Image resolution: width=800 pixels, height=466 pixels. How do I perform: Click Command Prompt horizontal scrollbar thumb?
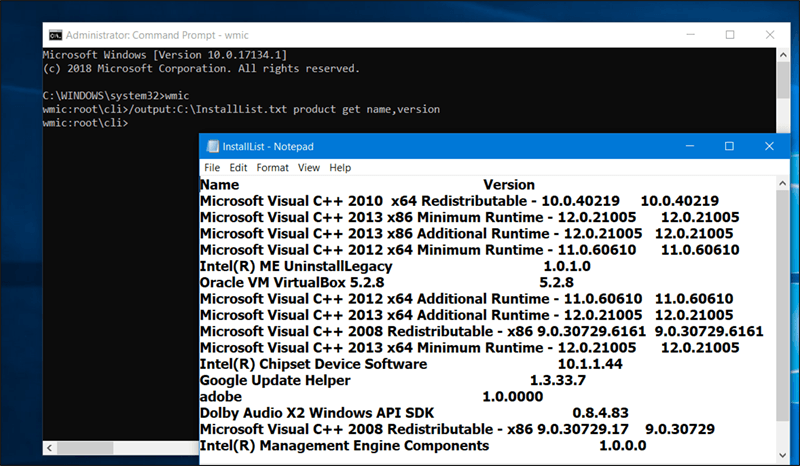tap(85, 448)
